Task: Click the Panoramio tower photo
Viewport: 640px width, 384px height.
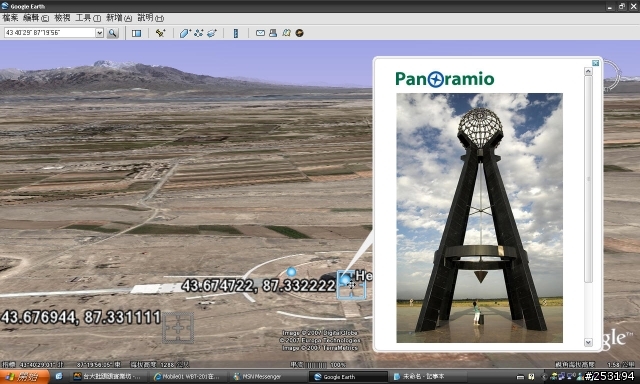Action: click(480, 218)
